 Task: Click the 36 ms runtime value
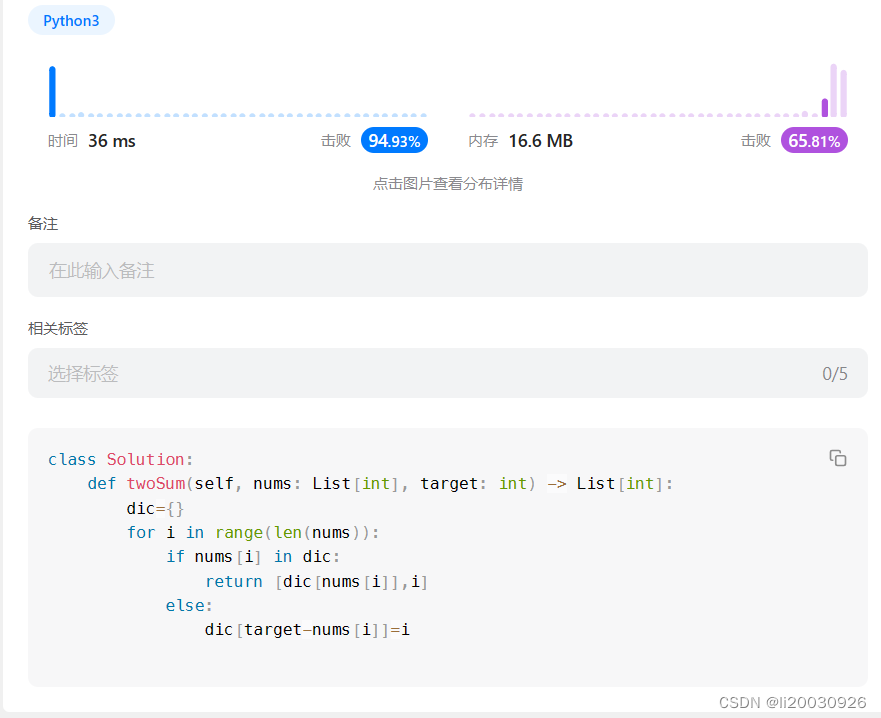[110, 140]
